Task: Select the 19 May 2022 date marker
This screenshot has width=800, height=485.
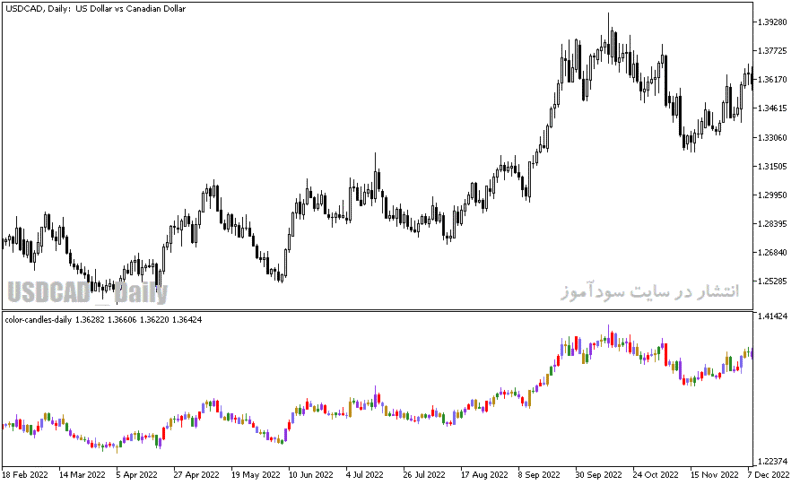Action: tap(255, 475)
